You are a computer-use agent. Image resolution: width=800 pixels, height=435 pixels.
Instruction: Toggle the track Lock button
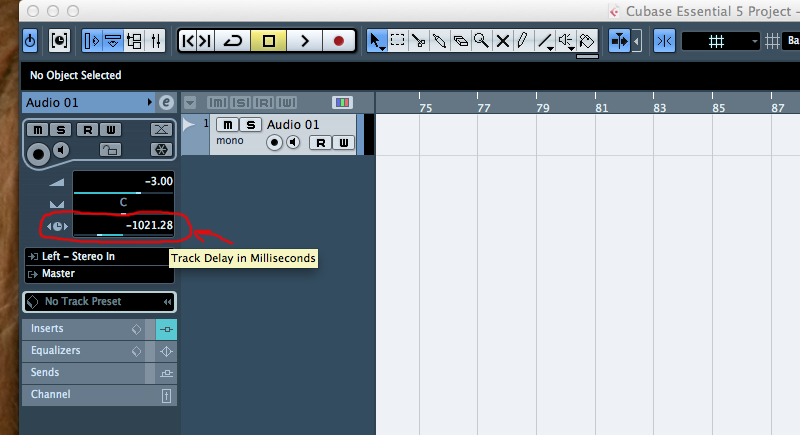point(110,149)
